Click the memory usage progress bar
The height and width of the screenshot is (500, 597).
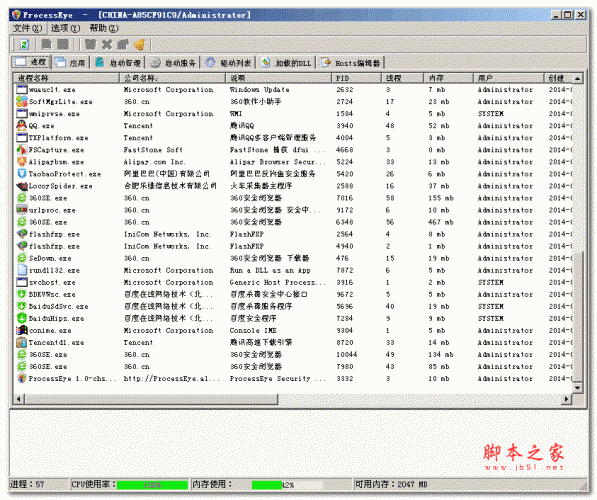[x=287, y=485]
